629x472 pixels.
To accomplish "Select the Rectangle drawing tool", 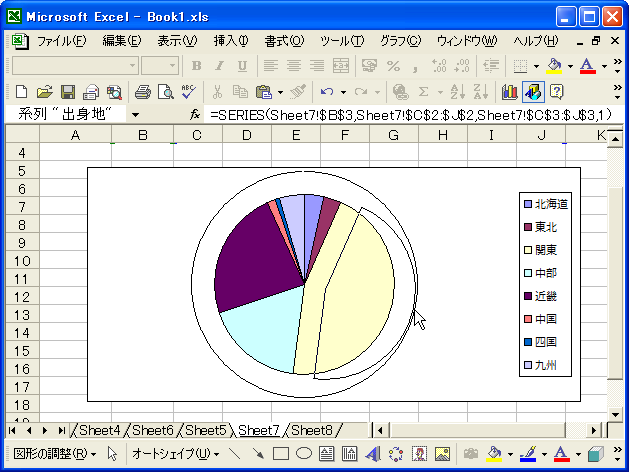I will pos(281,454).
